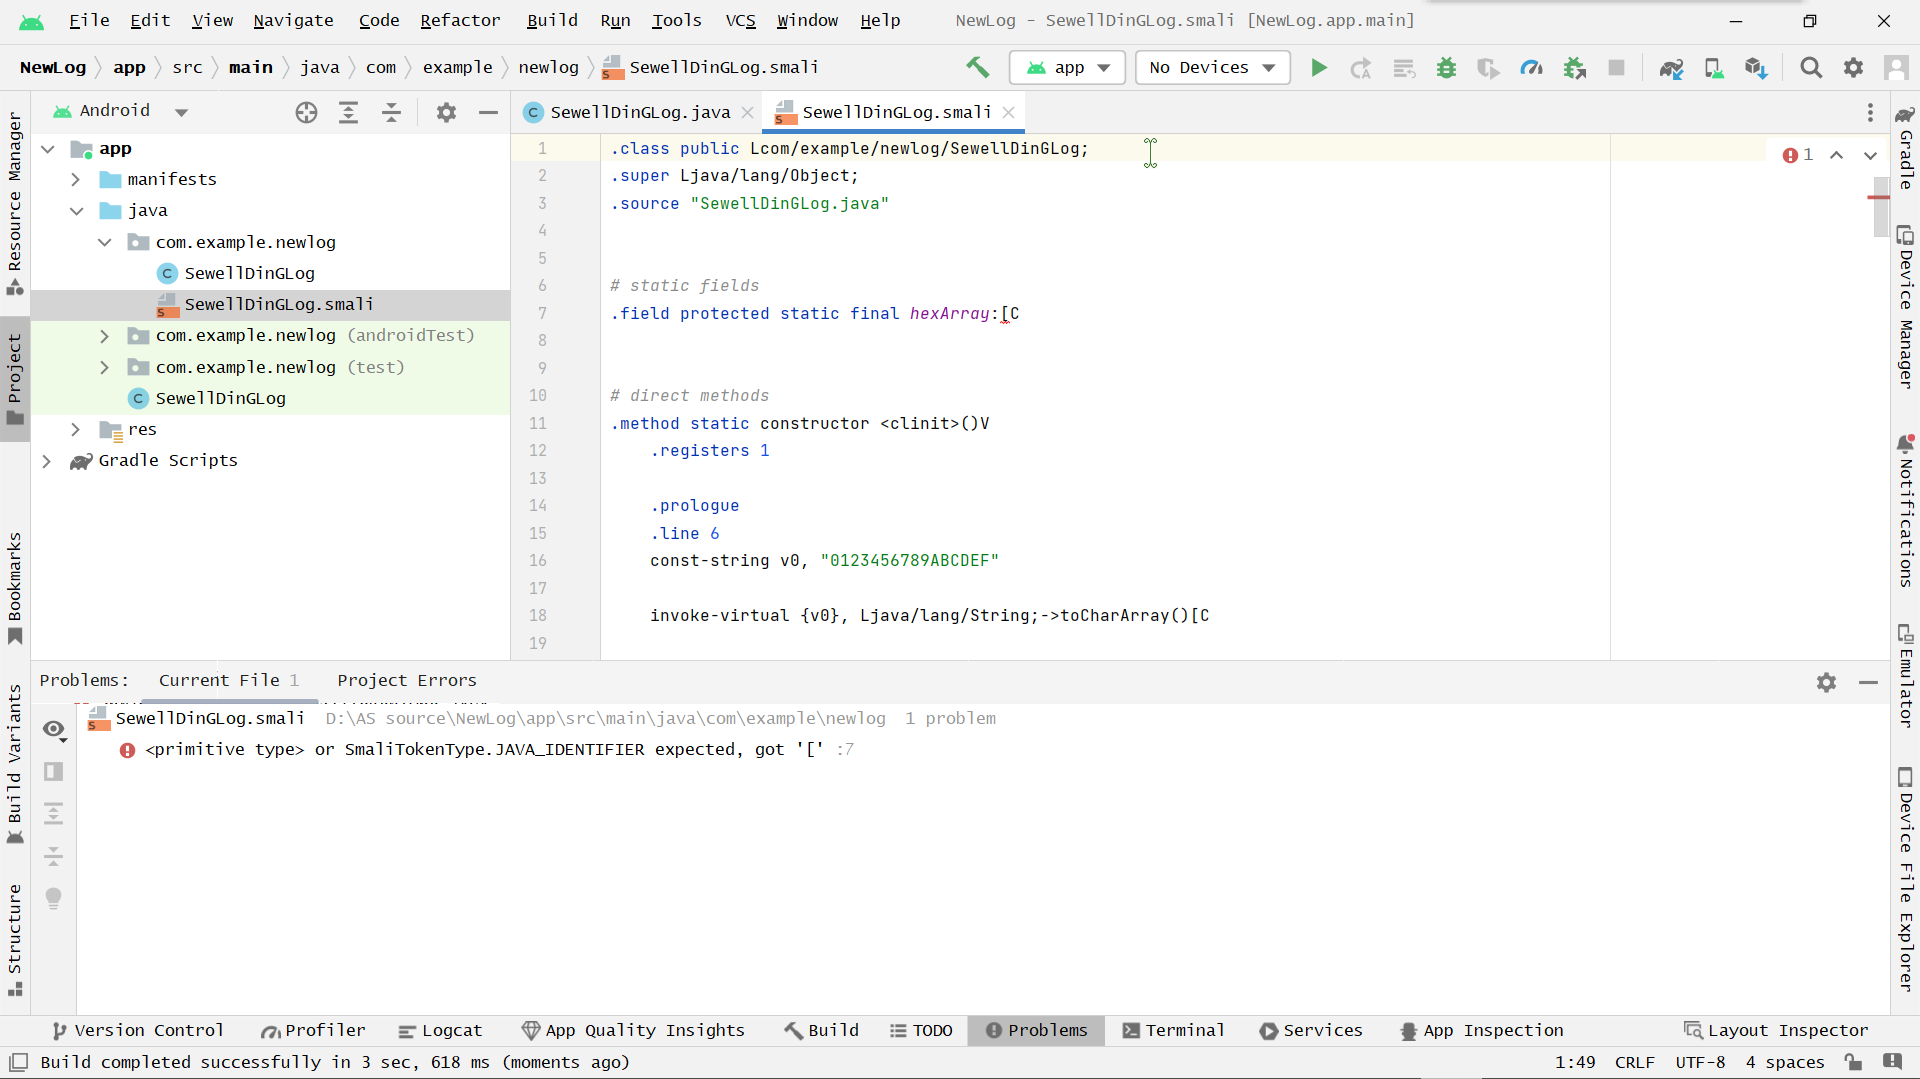Open the Device Manager toolbar icon
This screenshot has height=1079, width=1920.
[x=1714, y=67]
